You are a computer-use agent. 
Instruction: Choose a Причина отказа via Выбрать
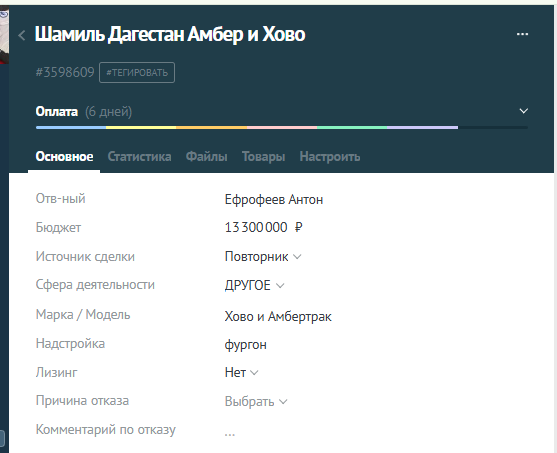pyautogui.click(x=256, y=401)
